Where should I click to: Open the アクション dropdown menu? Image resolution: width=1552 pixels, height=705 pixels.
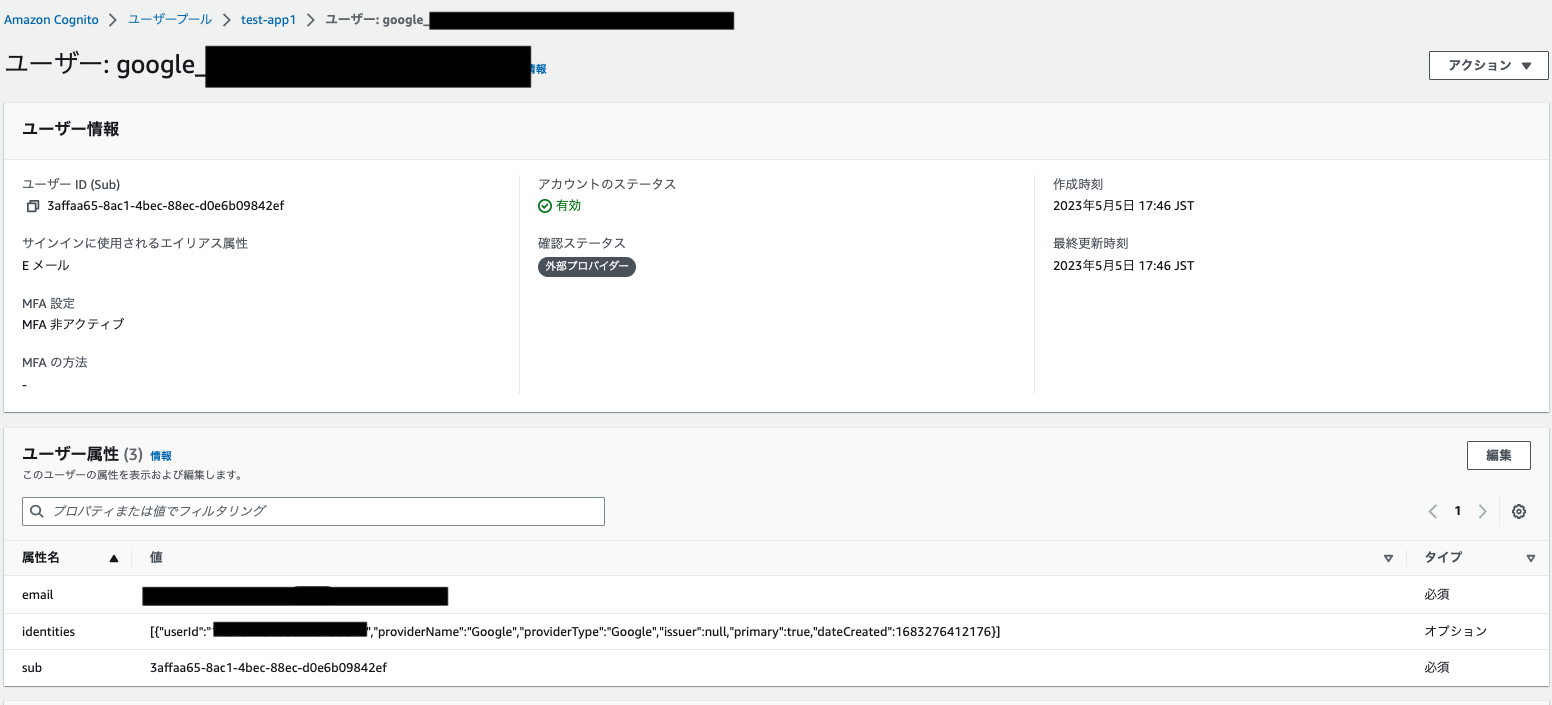click(1489, 65)
